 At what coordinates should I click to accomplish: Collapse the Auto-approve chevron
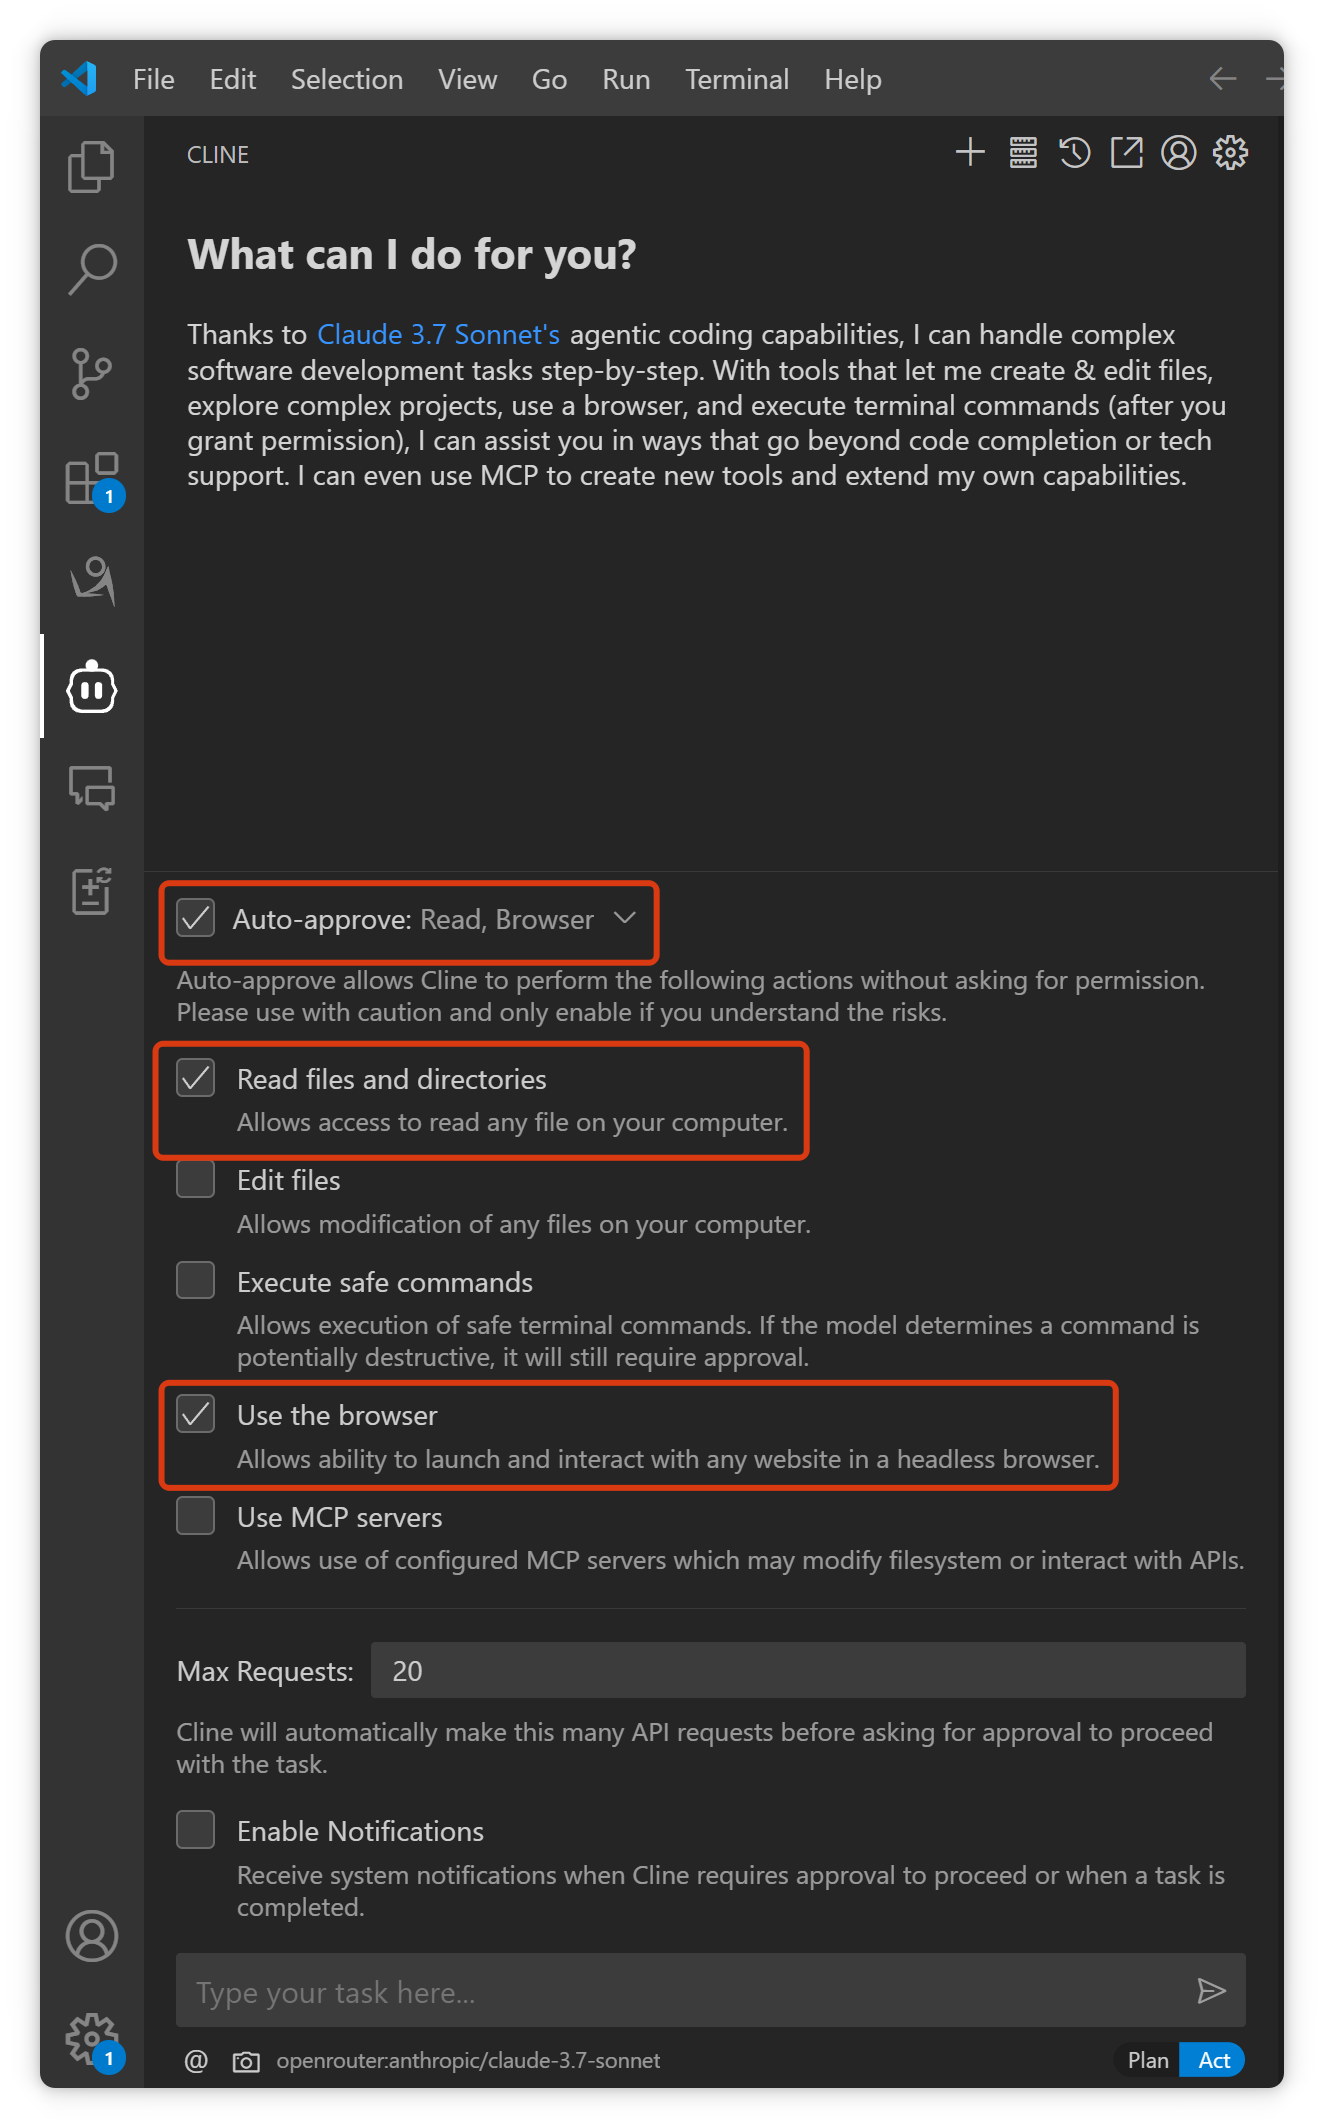[x=625, y=918]
